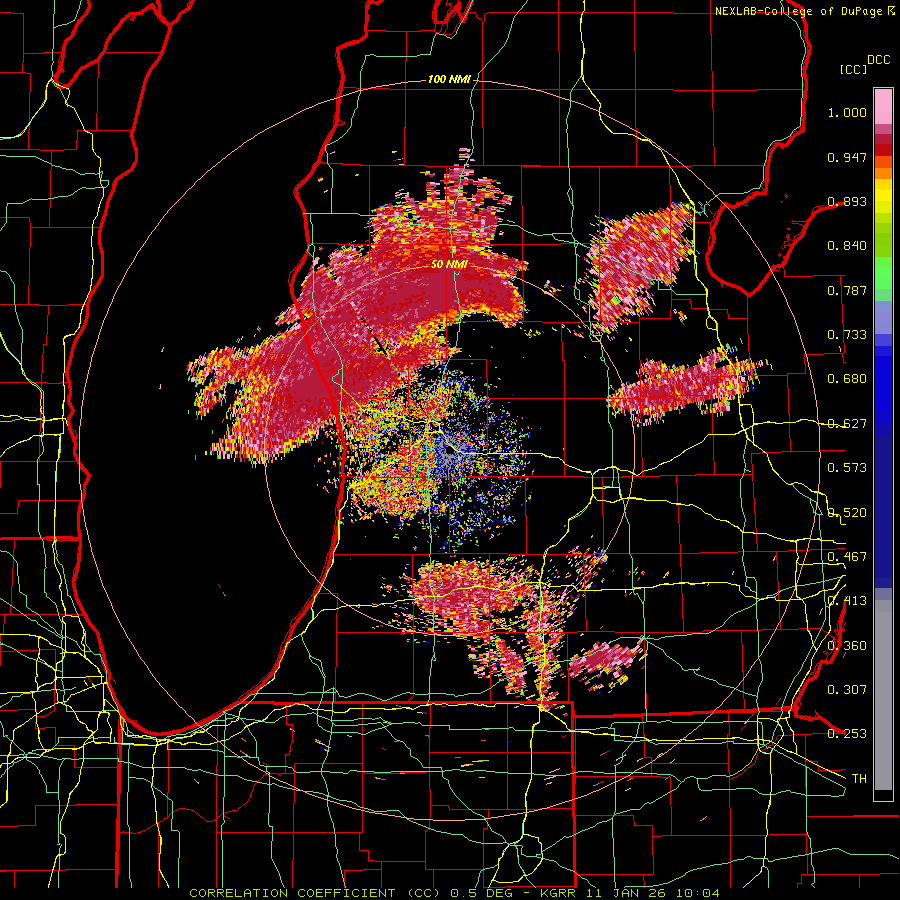Select the 0.733 scale value
The width and height of the screenshot is (900, 900).
pos(847,335)
